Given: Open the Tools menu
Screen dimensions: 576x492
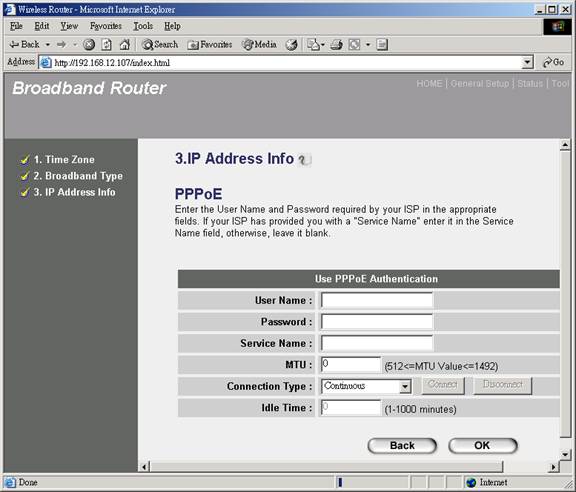Looking at the screenshot, I should click(x=143, y=26).
